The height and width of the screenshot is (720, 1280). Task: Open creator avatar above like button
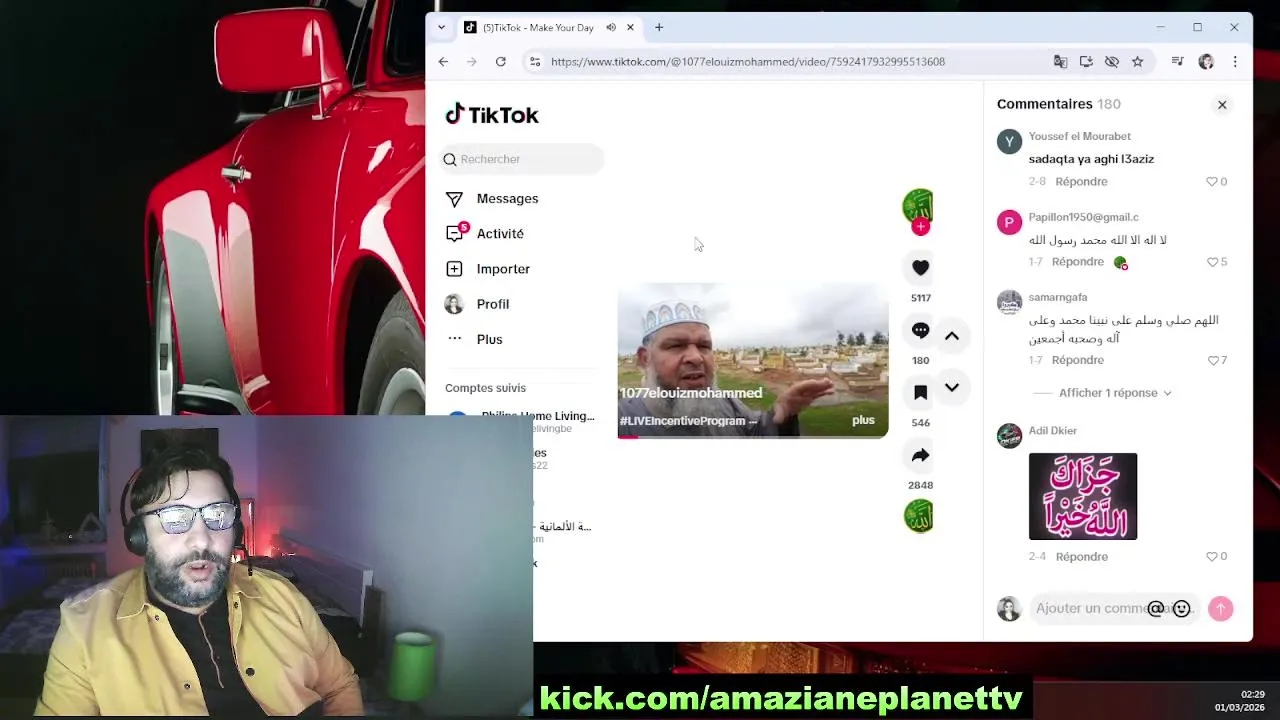click(917, 205)
